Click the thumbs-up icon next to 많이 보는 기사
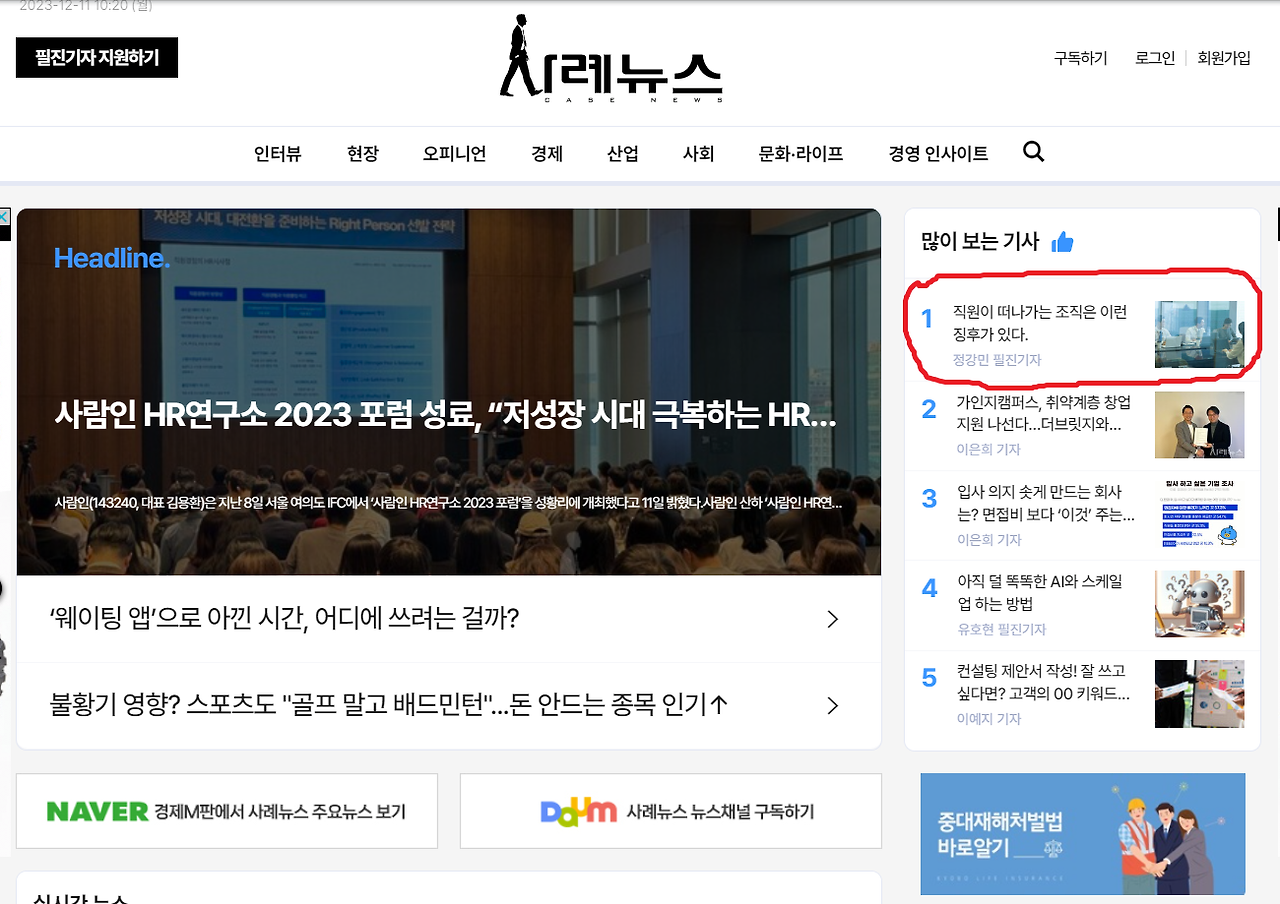This screenshot has width=1280, height=904. (1062, 241)
